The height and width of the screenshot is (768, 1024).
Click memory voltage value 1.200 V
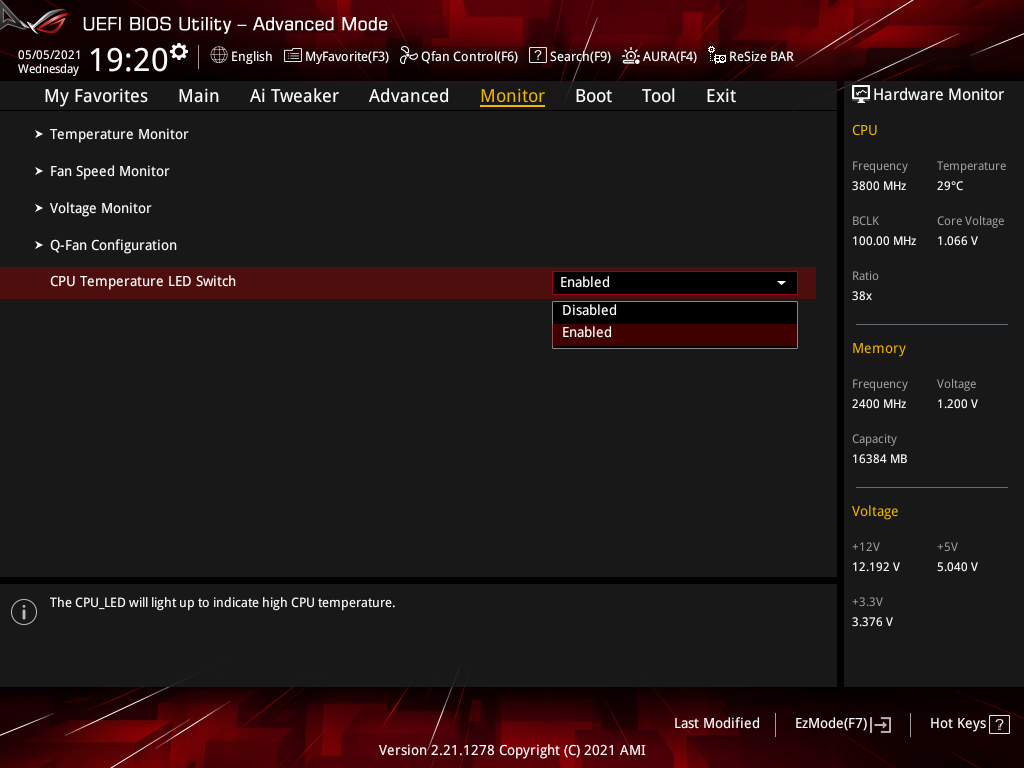tap(957, 404)
